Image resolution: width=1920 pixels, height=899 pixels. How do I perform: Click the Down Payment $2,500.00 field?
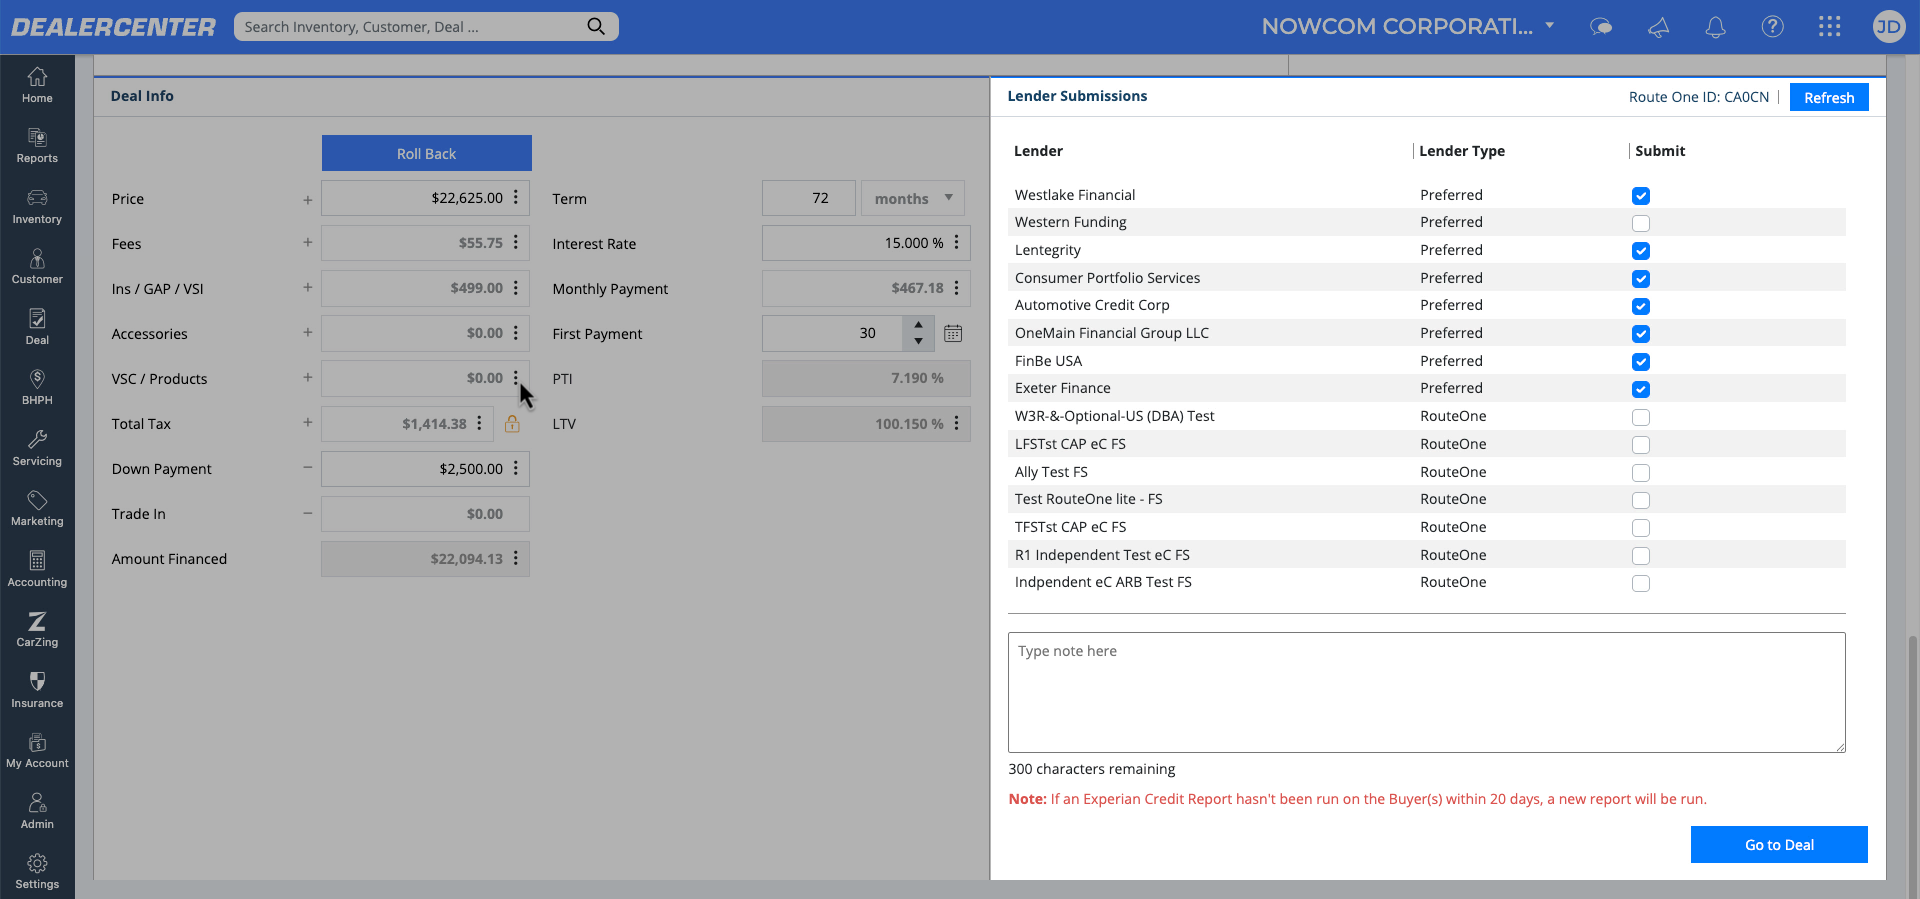(425, 468)
